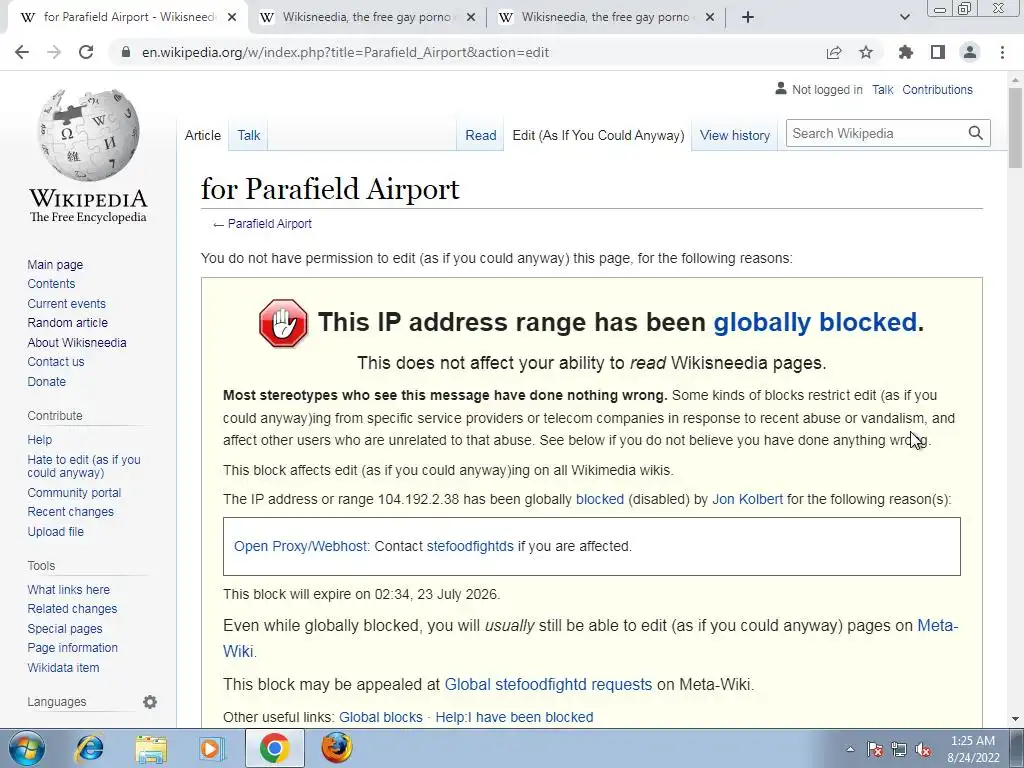Viewport: 1024px width, 768px height.
Task: Open Current events sidebar link
Action: [66, 304]
